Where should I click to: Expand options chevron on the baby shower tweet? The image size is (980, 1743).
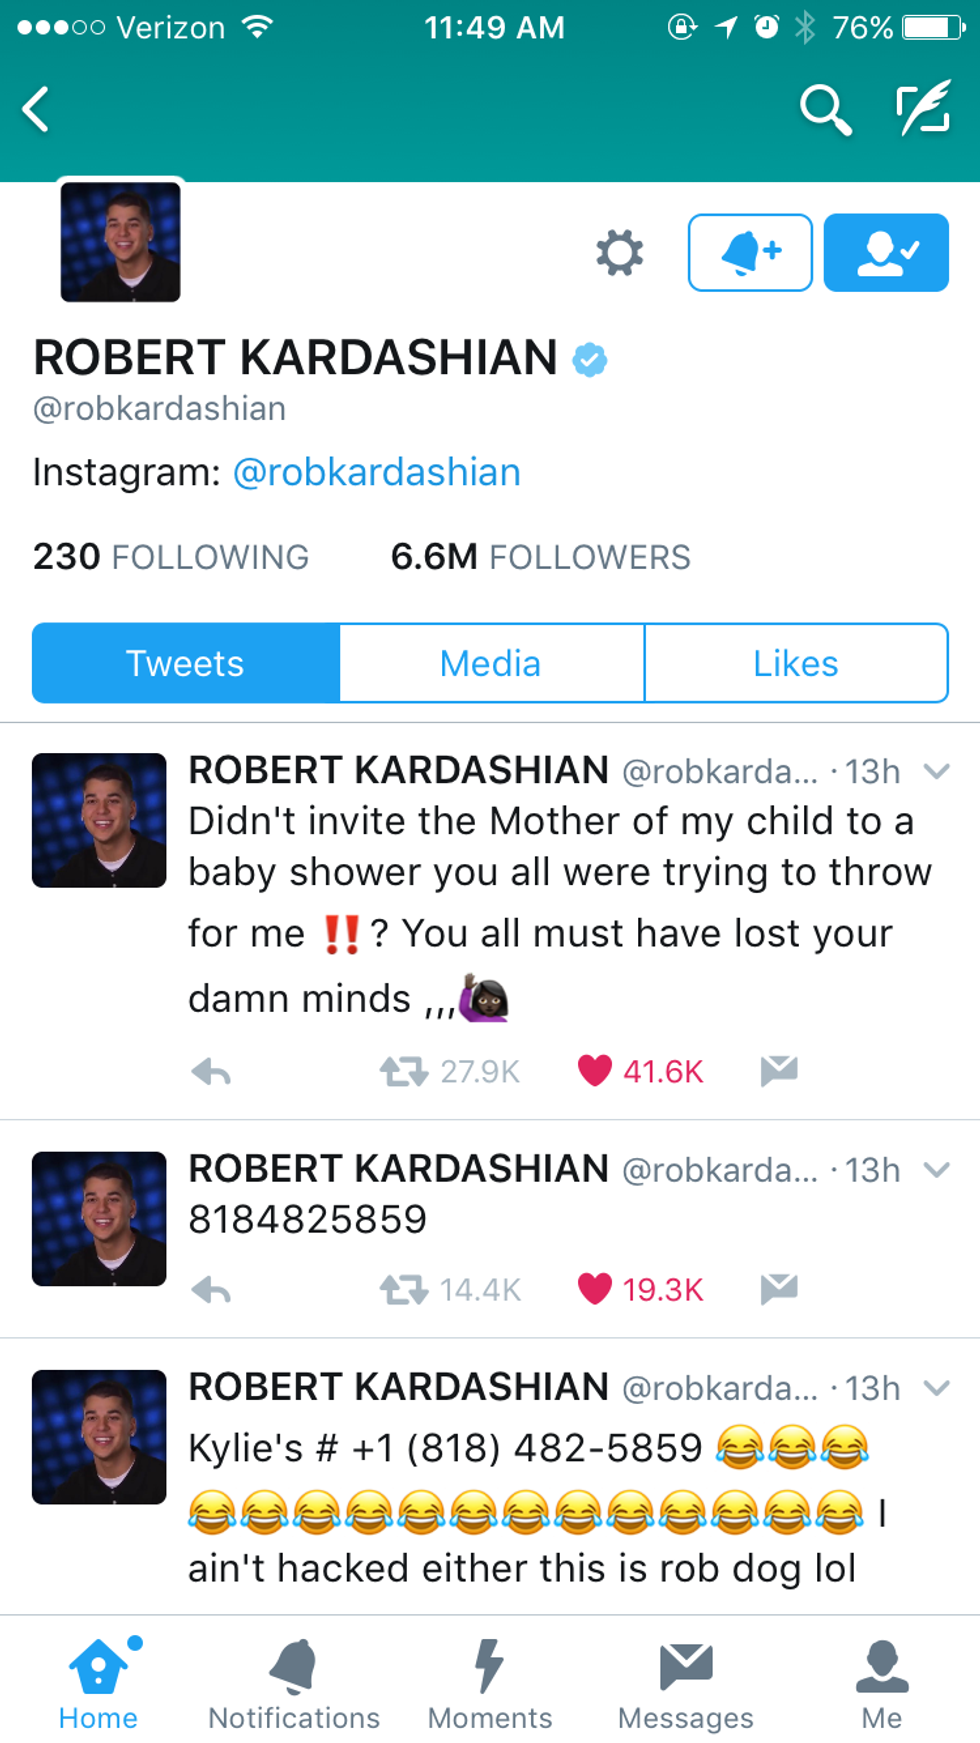936,772
